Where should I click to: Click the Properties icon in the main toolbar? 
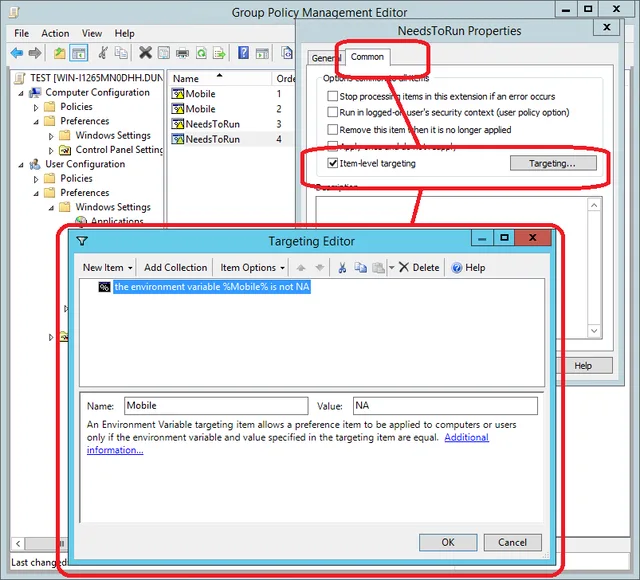pos(164,53)
